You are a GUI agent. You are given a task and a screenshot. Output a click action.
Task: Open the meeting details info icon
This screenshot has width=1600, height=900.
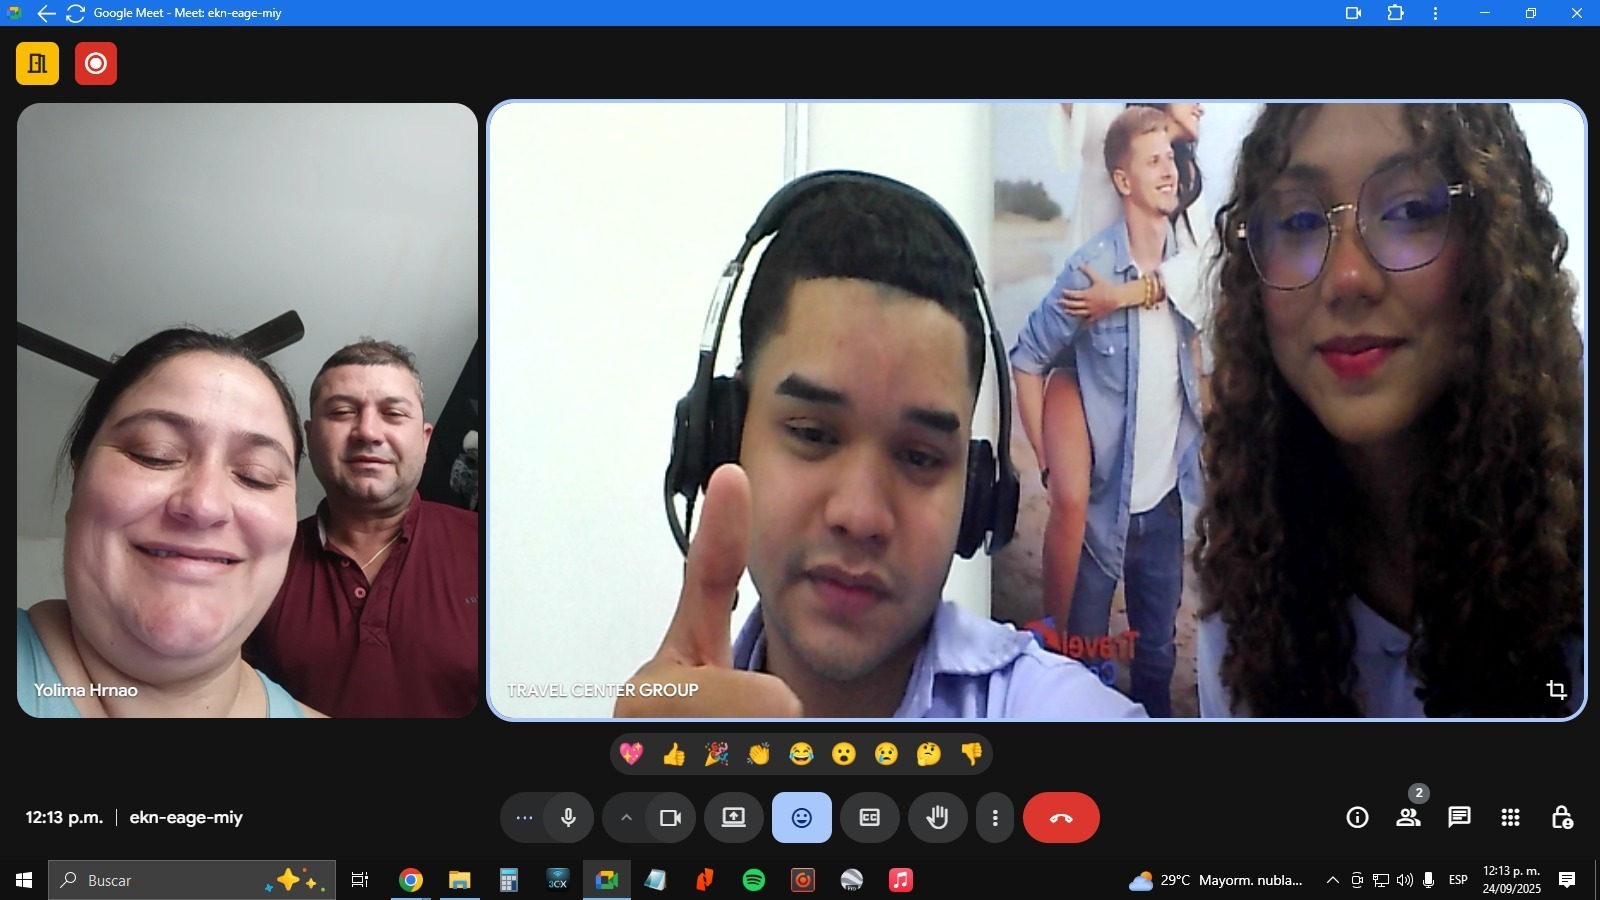(x=1357, y=818)
